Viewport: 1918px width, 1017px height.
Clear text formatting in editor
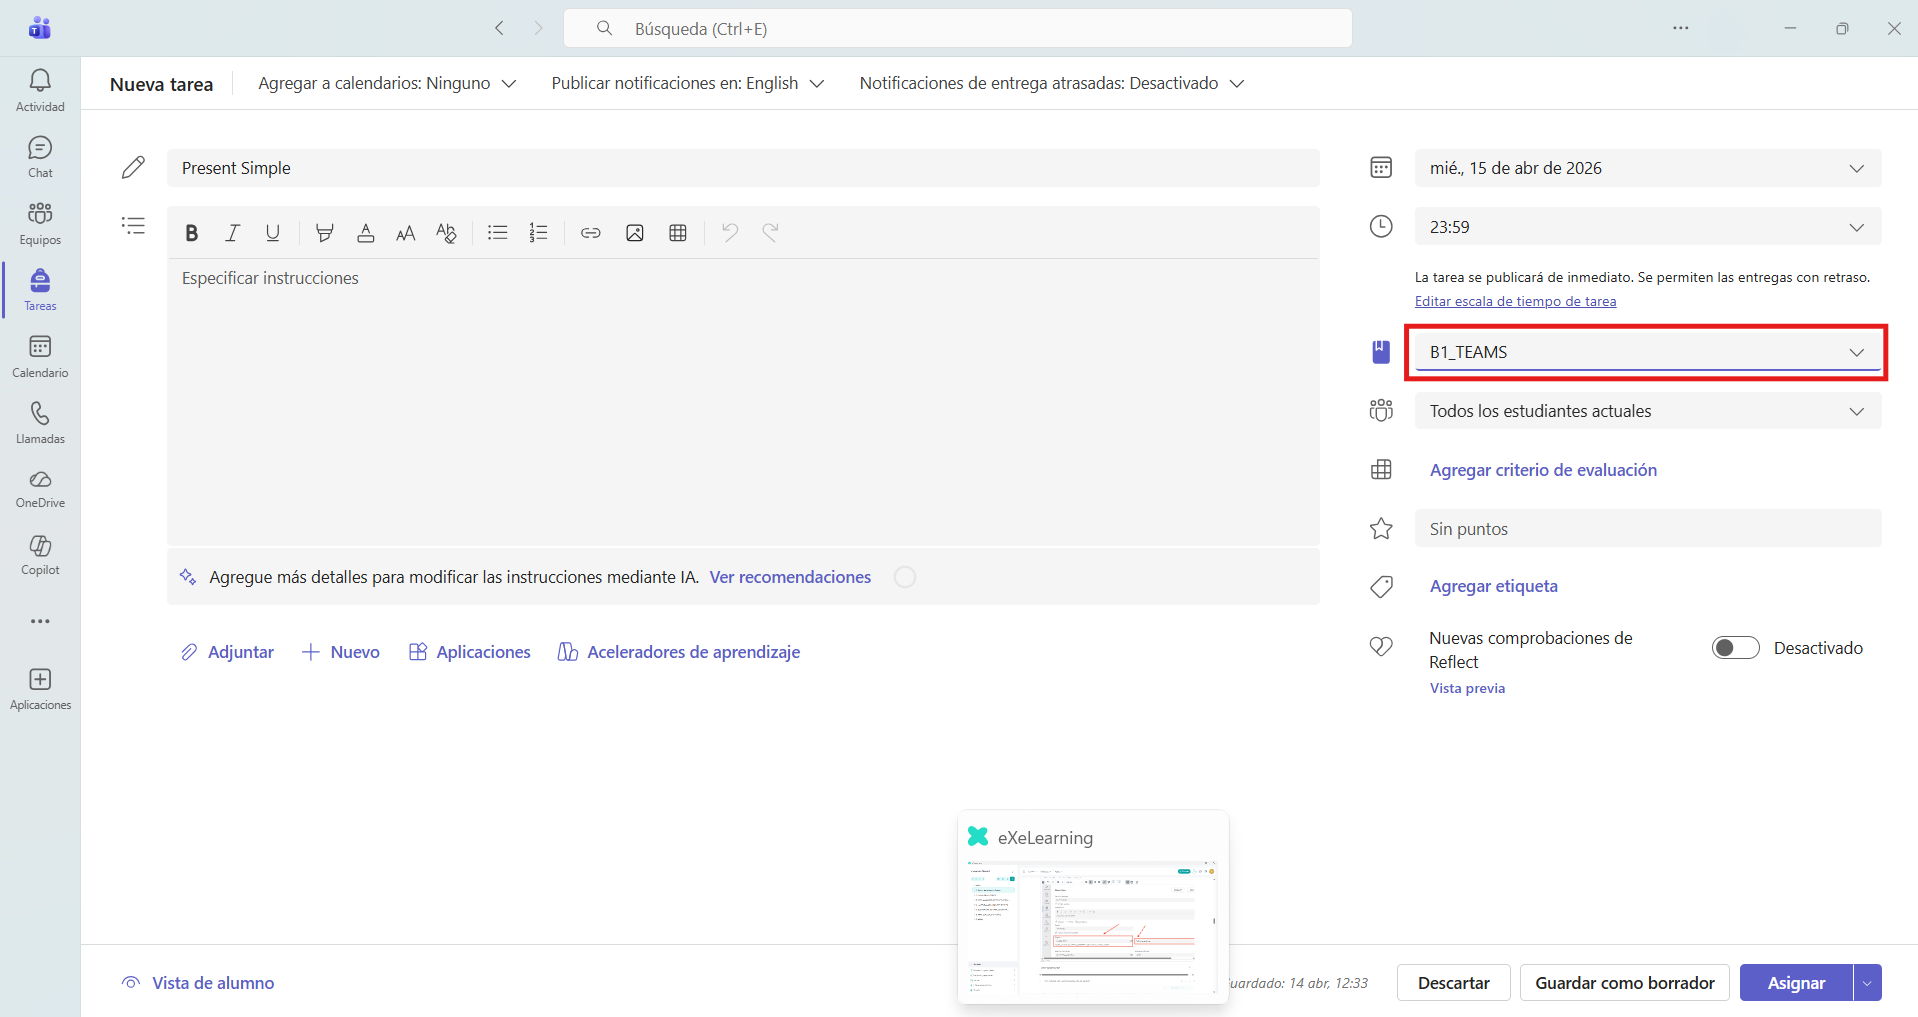click(x=446, y=233)
